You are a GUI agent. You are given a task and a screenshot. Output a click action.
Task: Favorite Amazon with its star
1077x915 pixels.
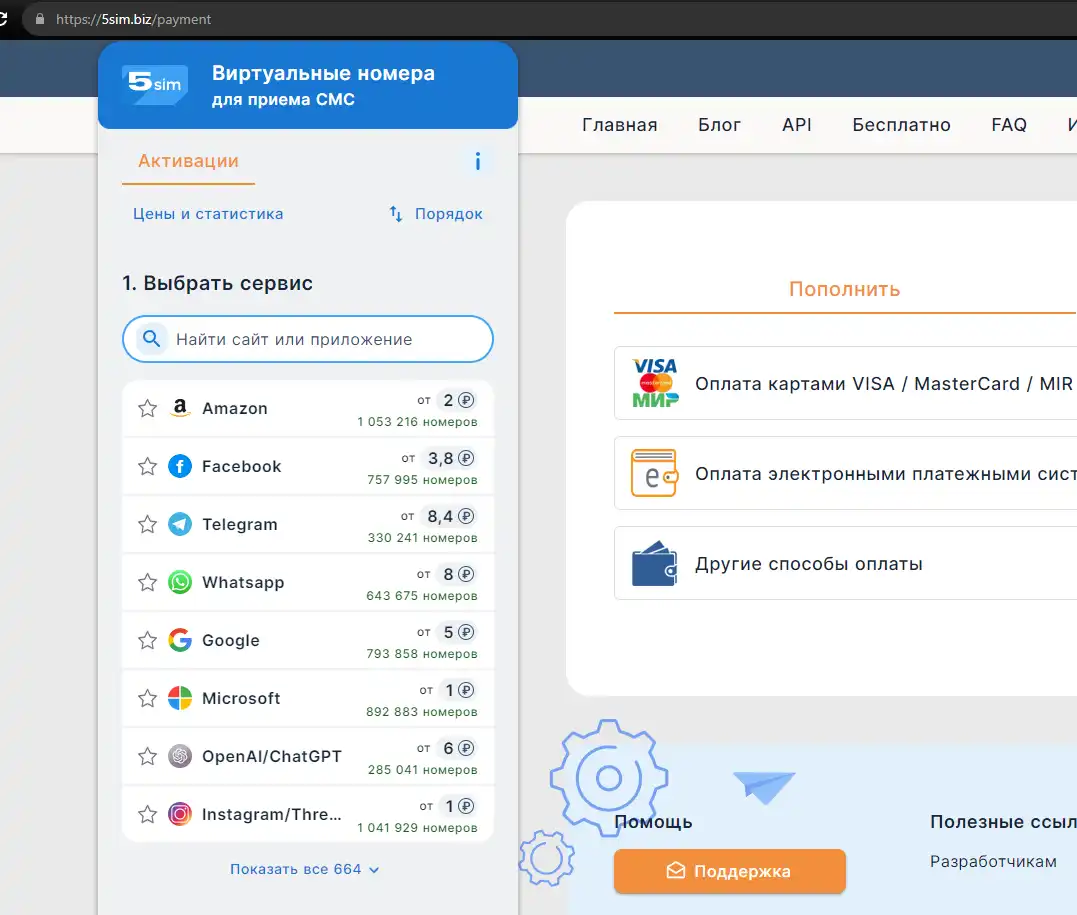(x=148, y=409)
